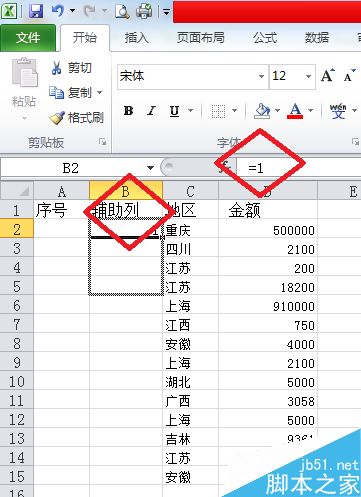Image resolution: width=361 pixels, height=497 pixels.
Task: Open the 文件 (File) tab
Action: (x=28, y=38)
